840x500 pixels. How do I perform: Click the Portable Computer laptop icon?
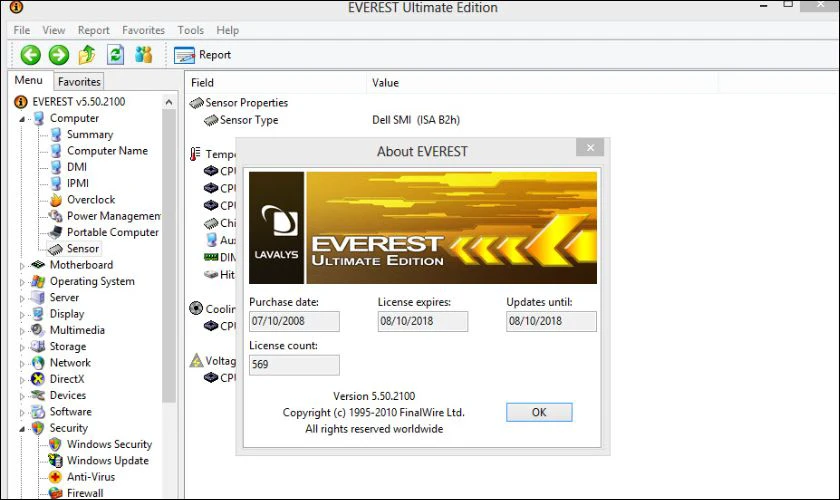[56, 233]
